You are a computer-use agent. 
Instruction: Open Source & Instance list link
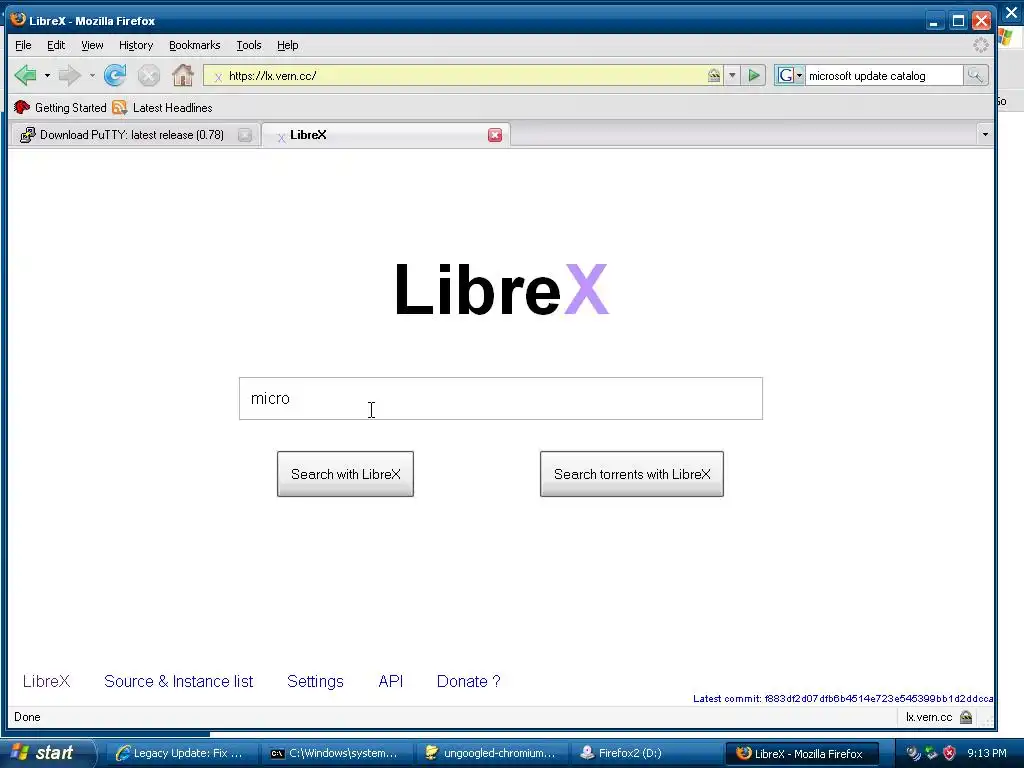click(x=178, y=681)
